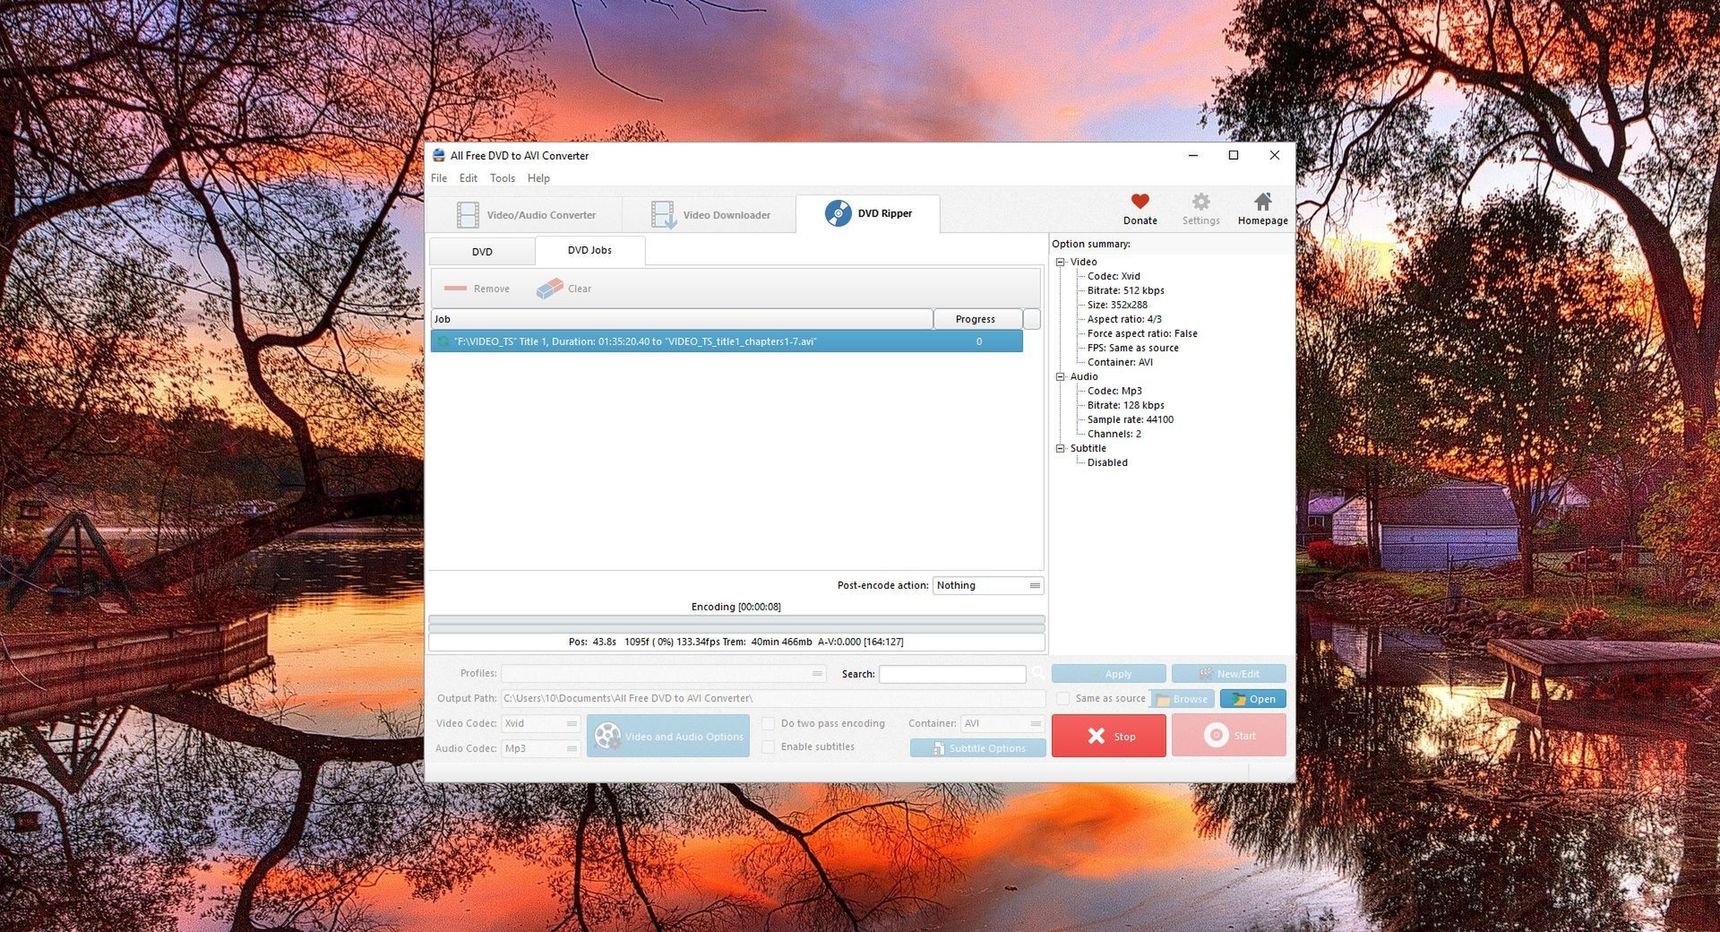Click the encoding status text line

736,642
